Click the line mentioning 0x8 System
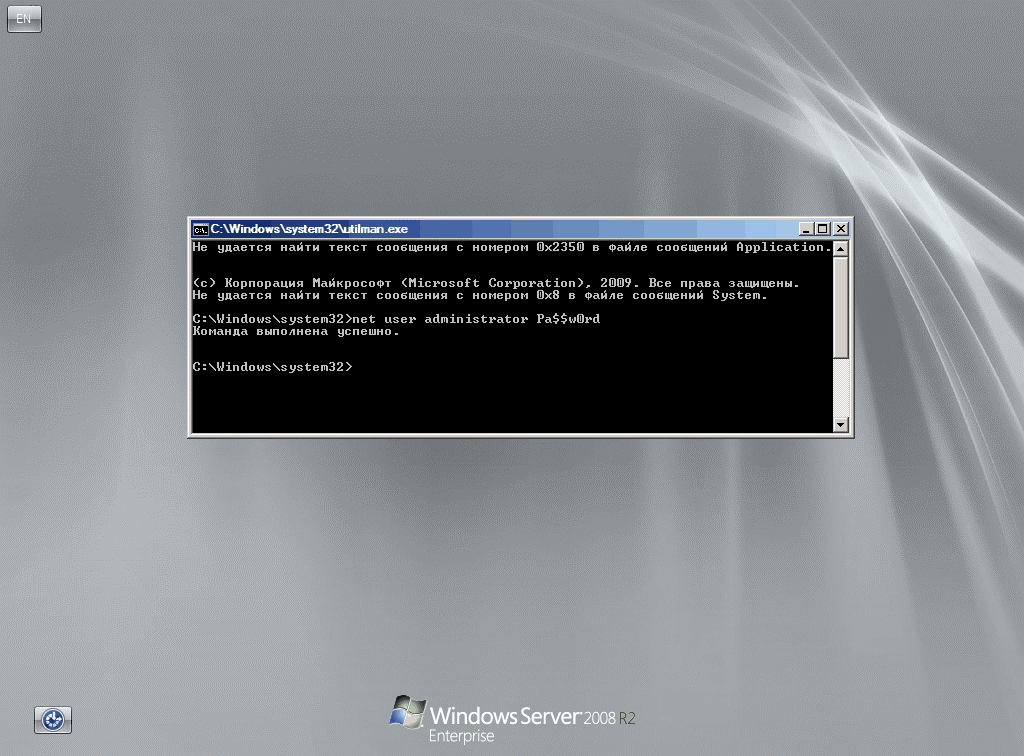Viewport: 1024px width, 756px height. [479, 295]
